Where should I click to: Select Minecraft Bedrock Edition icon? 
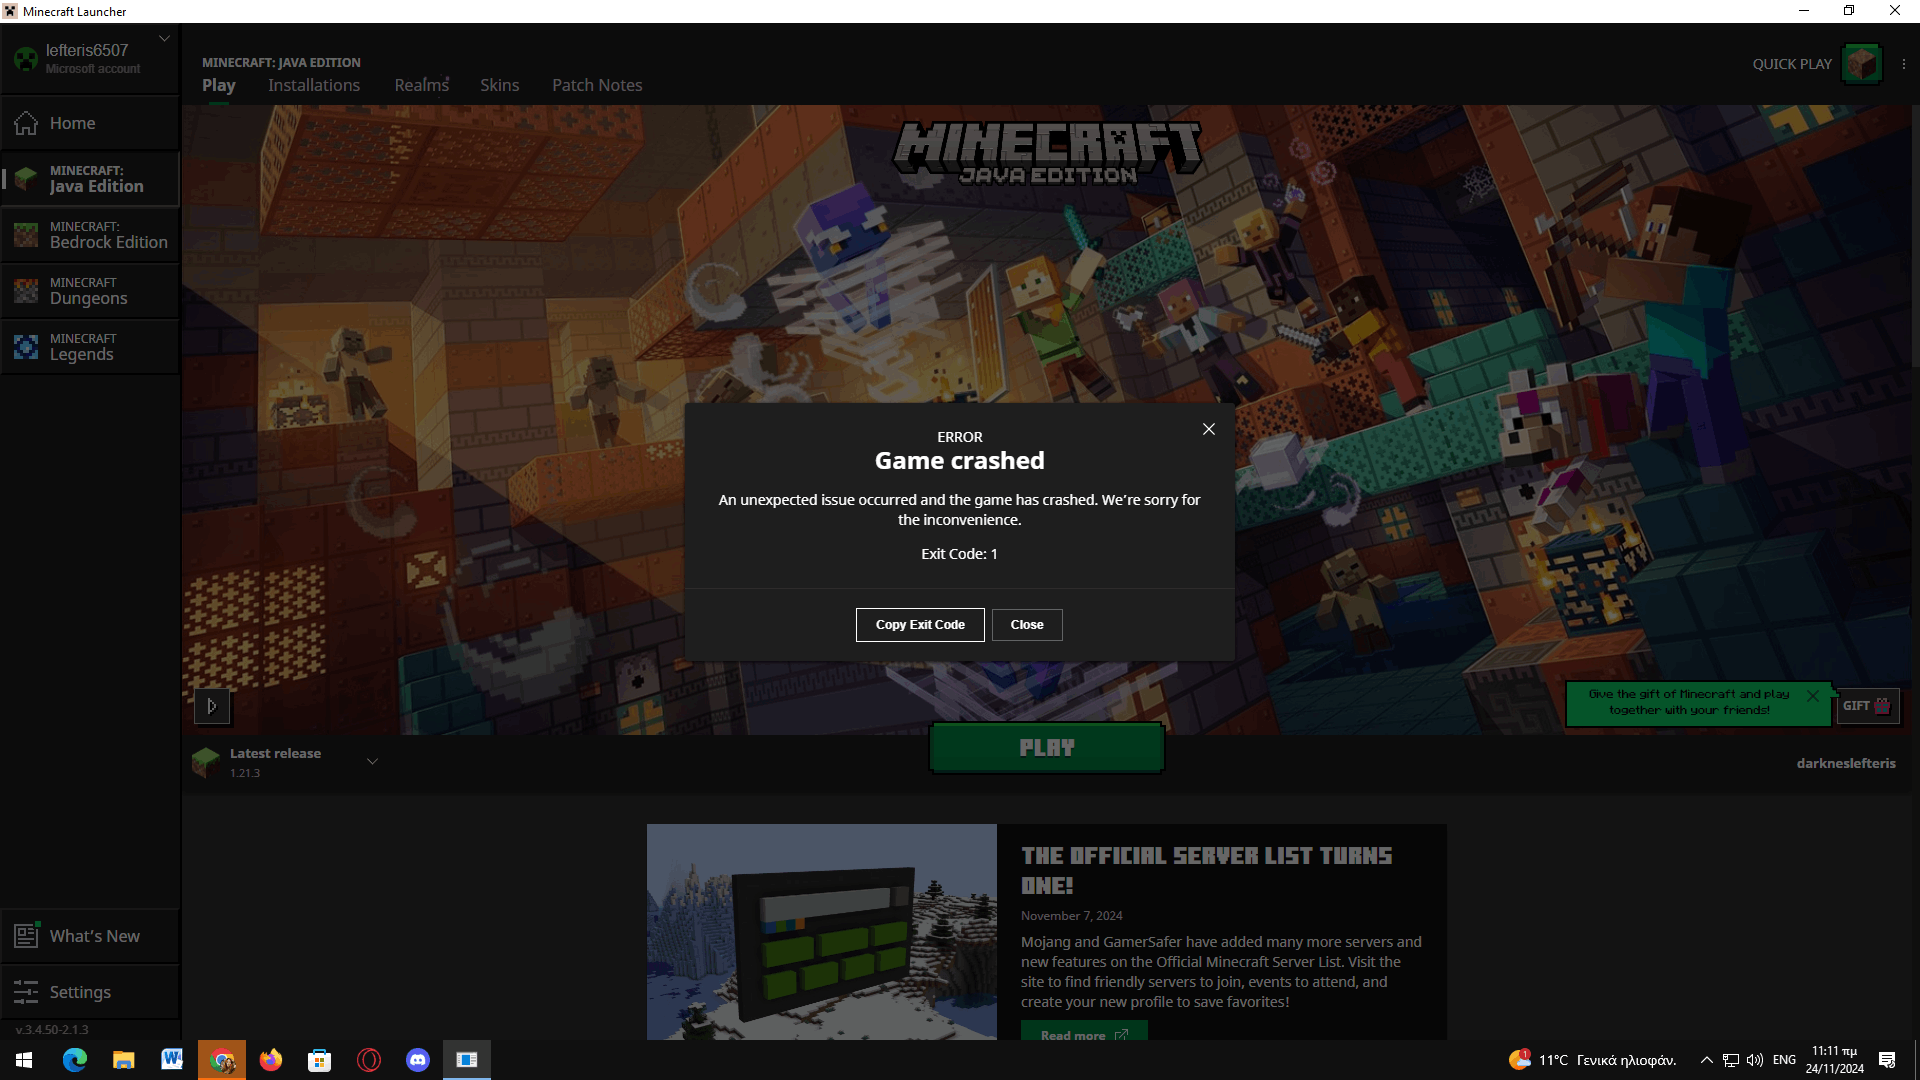tap(26, 235)
